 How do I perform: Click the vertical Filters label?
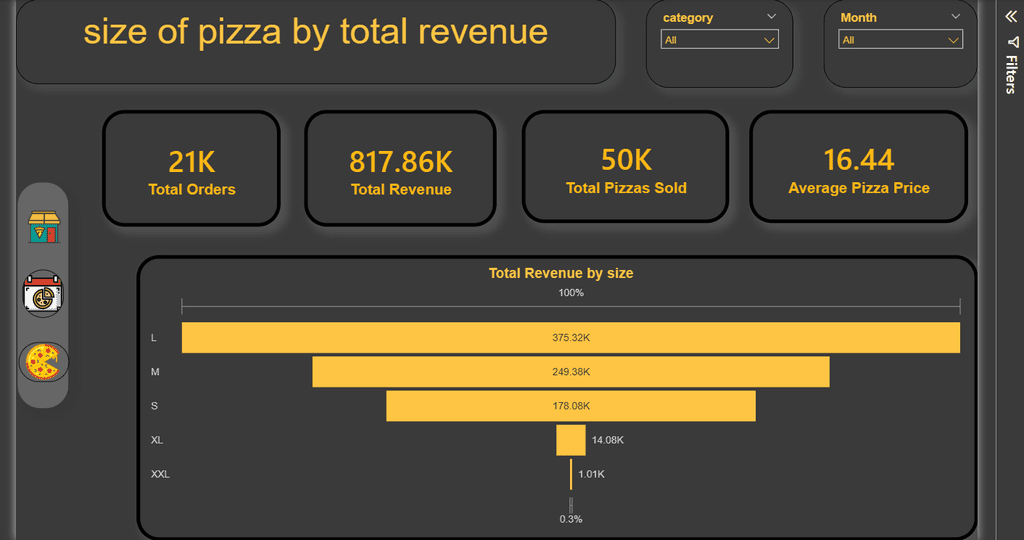[1011, 75]
